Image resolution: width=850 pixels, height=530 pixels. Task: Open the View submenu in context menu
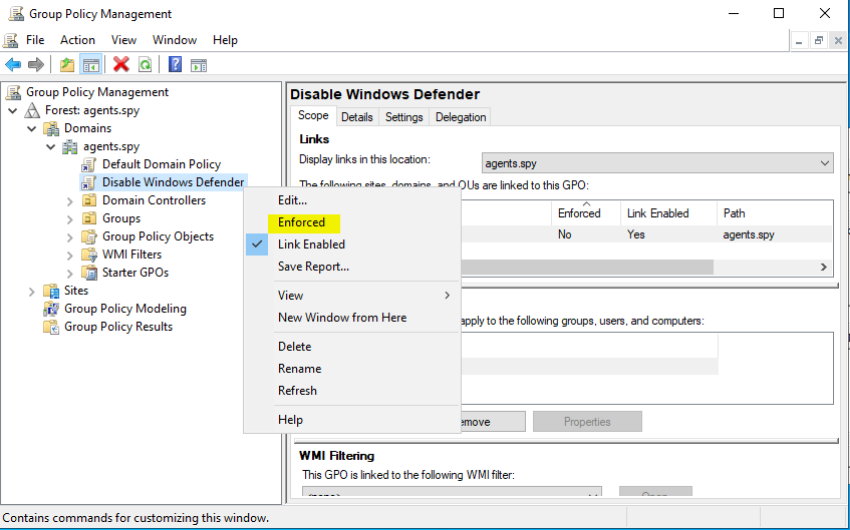click(x=290, y=295)
